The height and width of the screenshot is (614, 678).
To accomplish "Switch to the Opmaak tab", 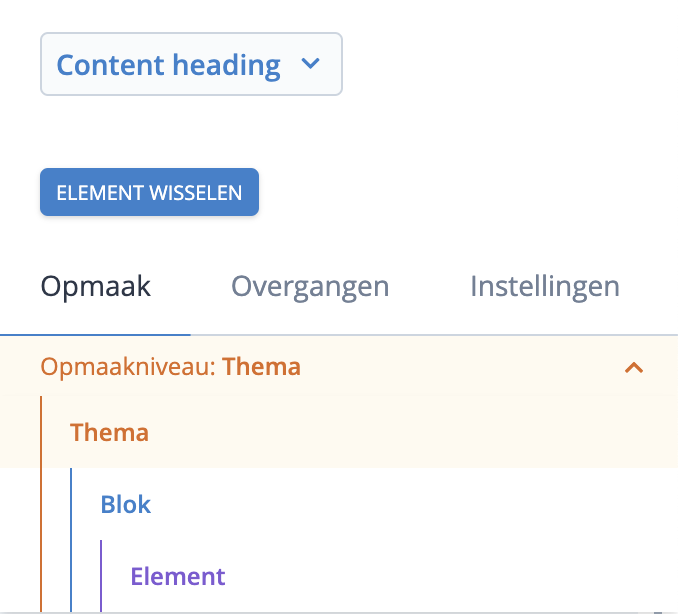I will 96,287.
